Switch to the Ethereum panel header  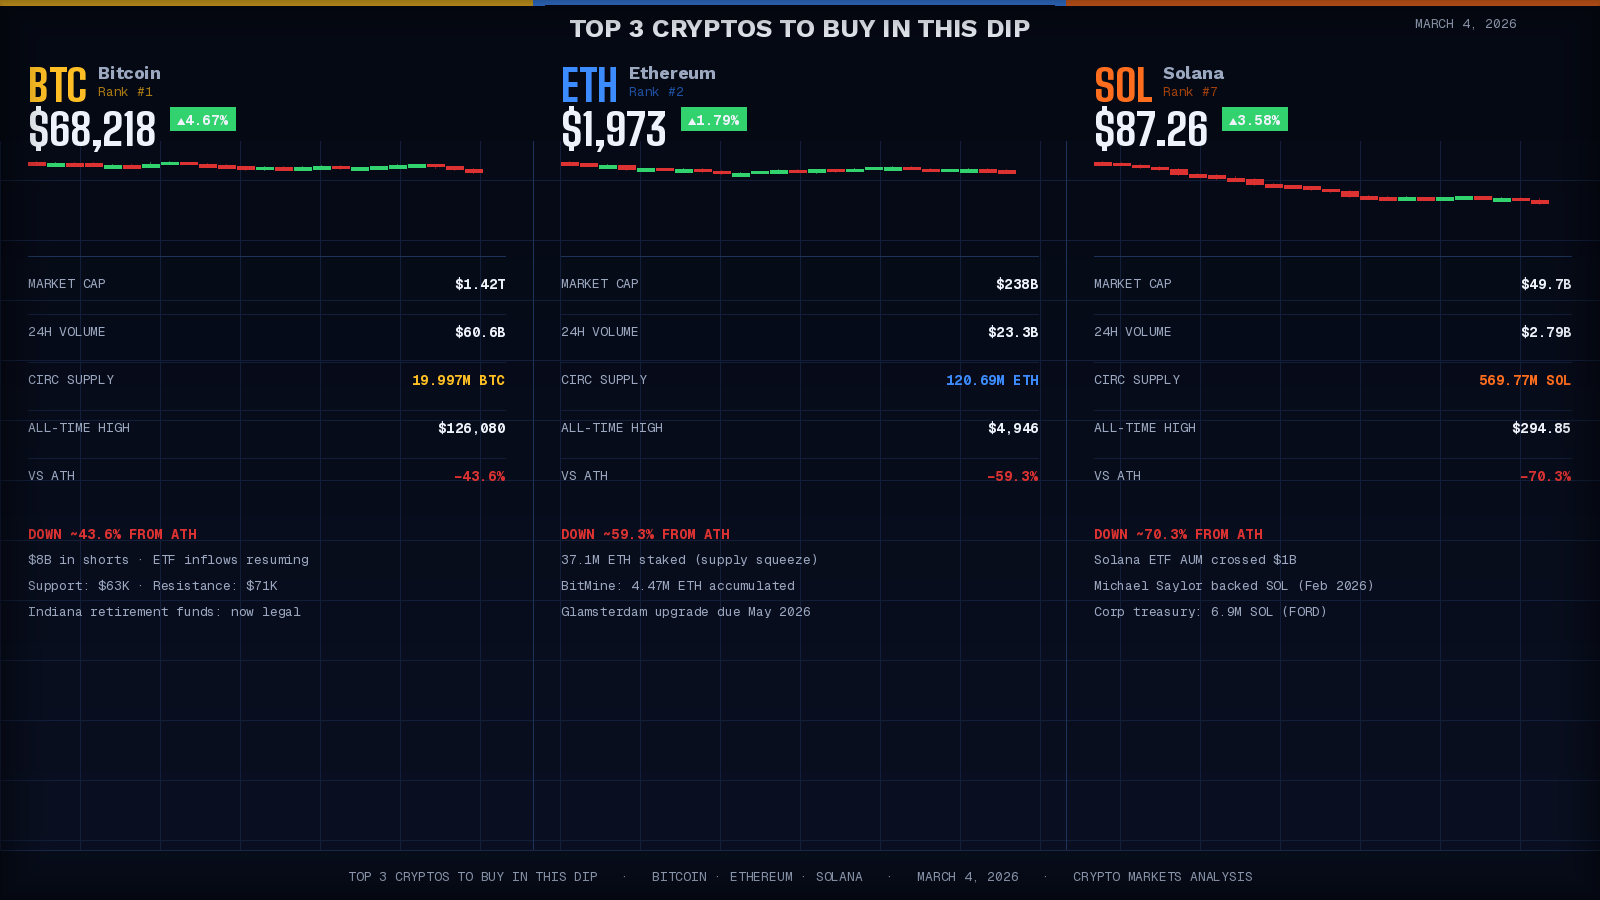point(672,73)
